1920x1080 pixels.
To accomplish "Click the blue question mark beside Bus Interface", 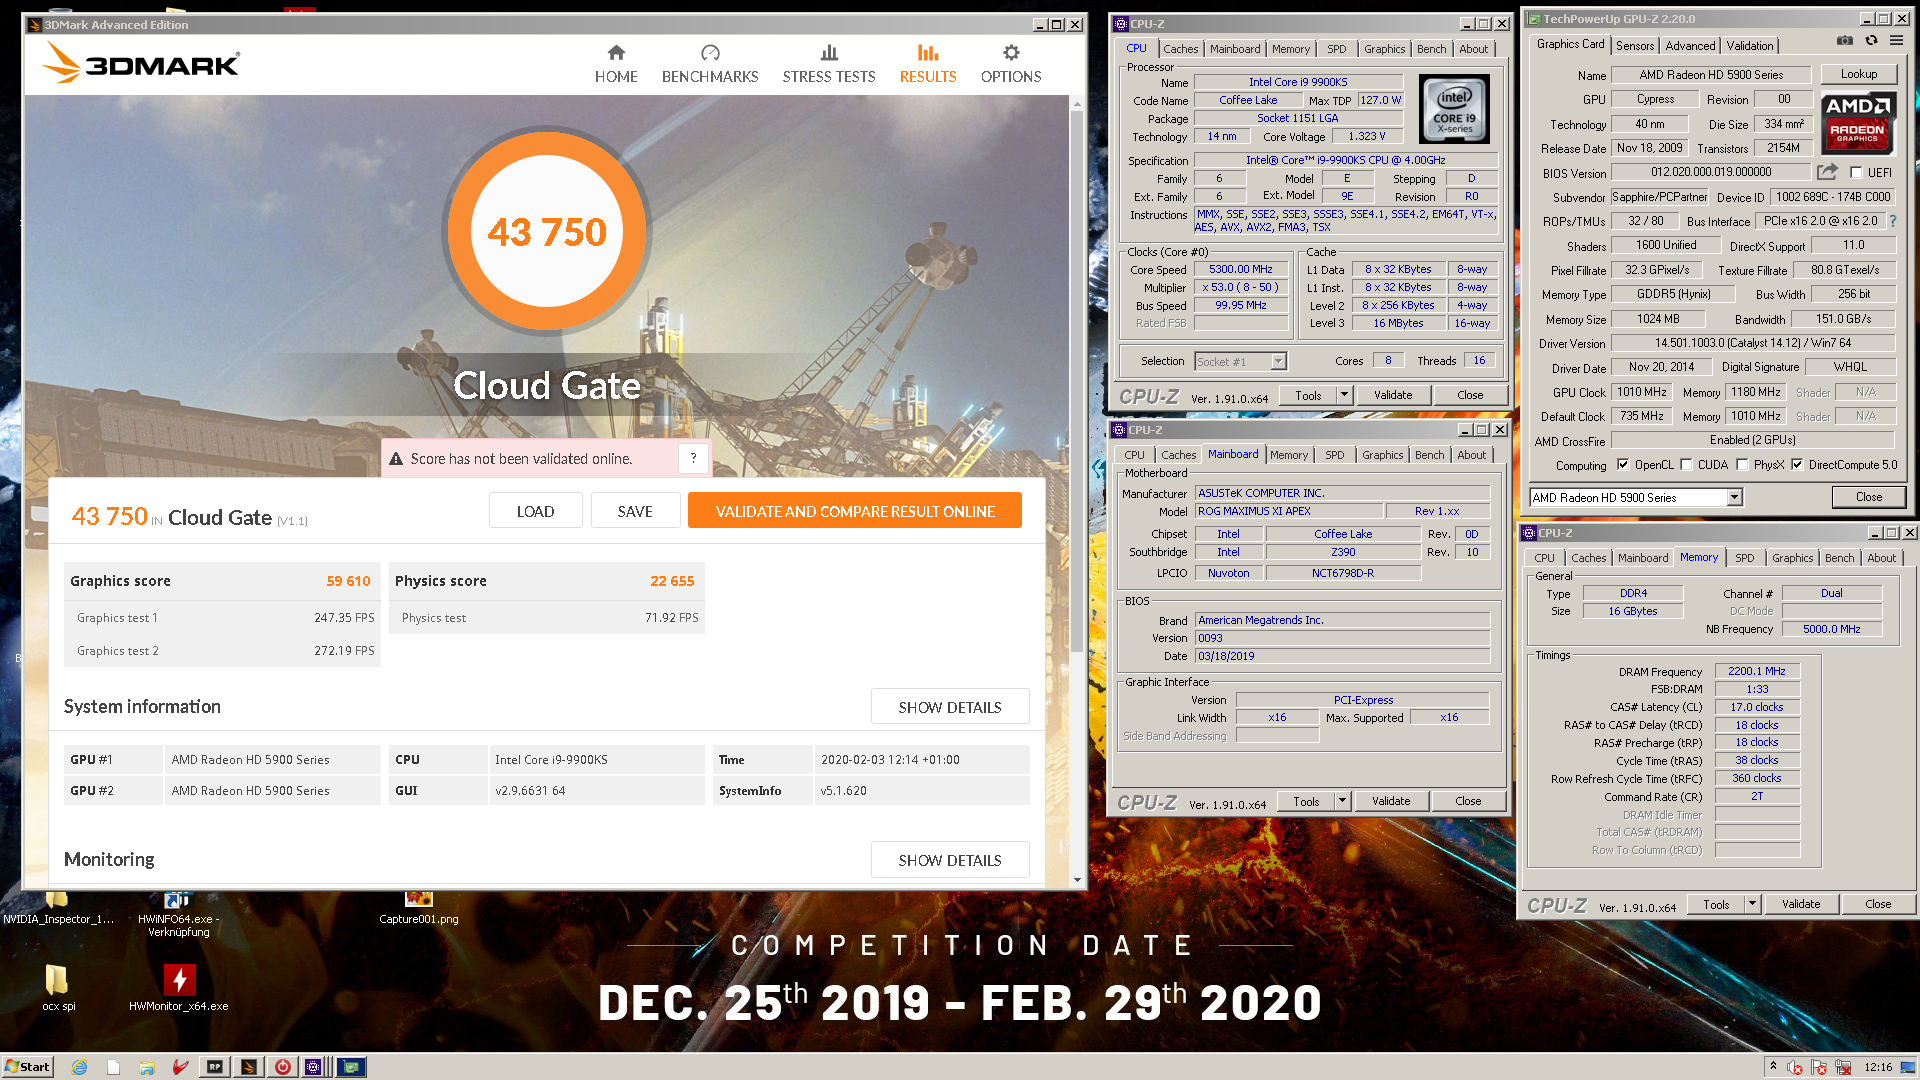I will tap(1893, 221).
